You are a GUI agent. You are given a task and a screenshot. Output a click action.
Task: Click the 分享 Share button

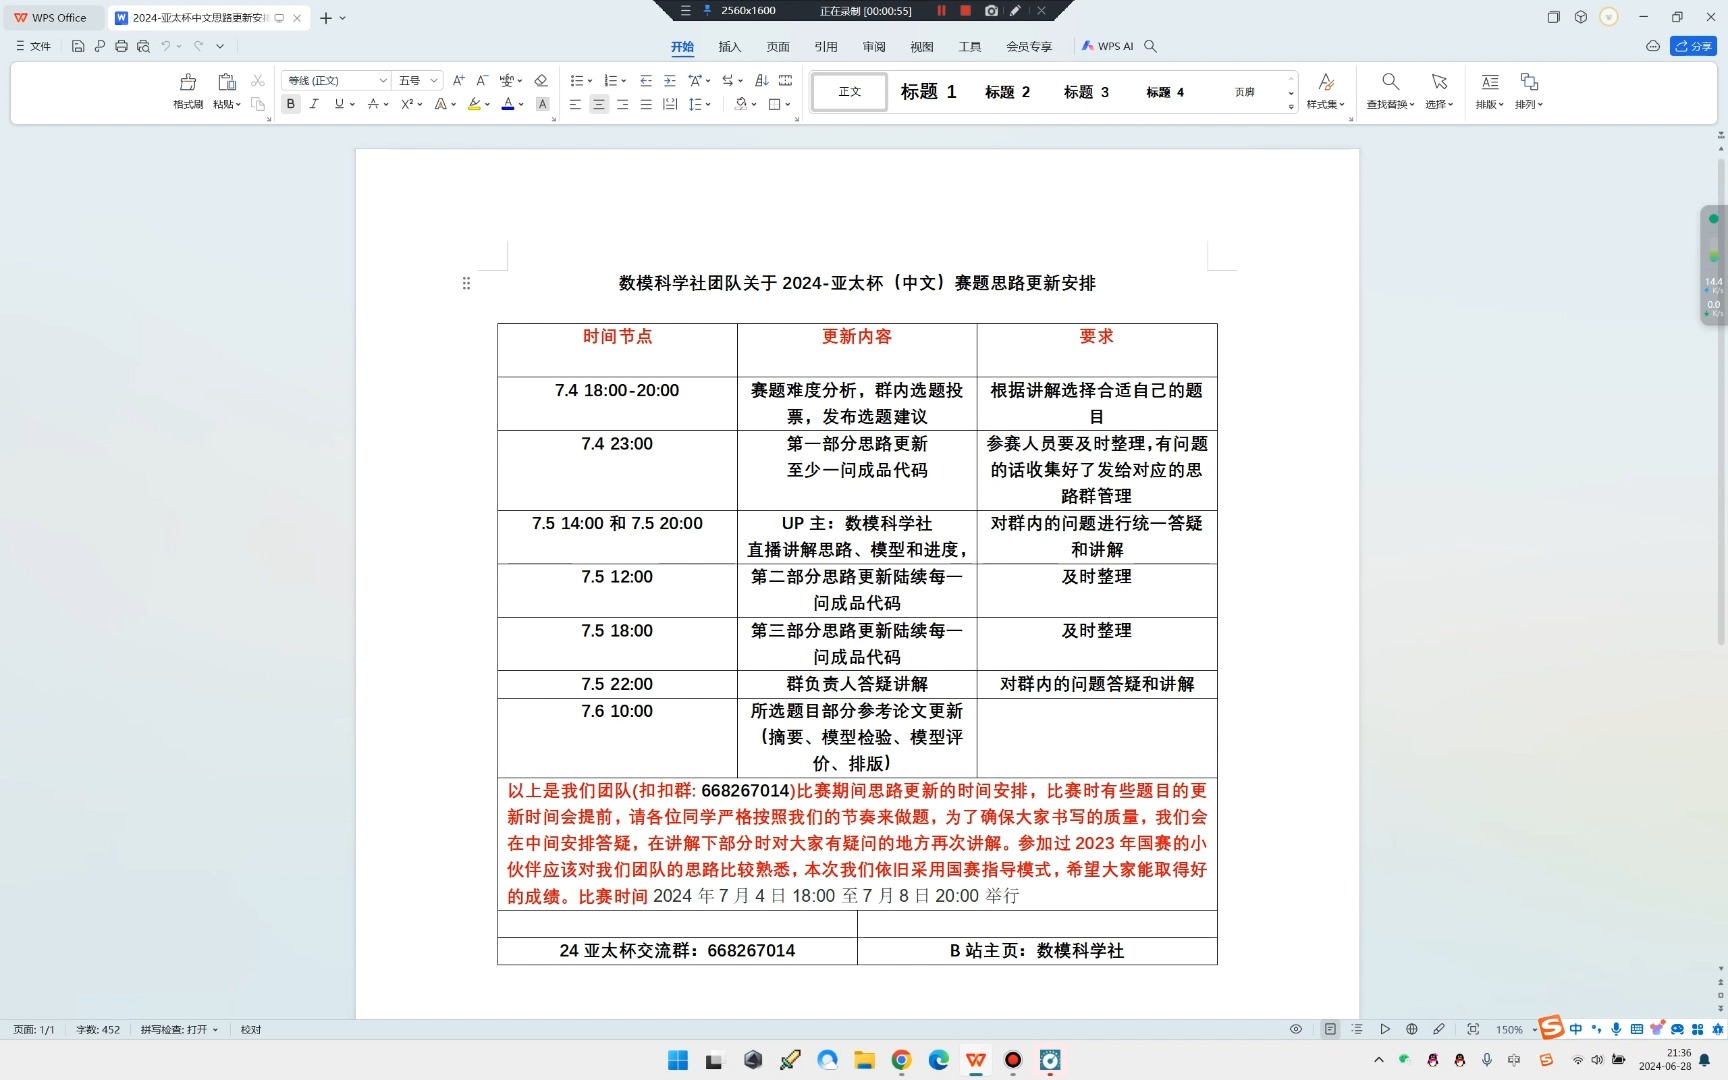(1693, 46)
